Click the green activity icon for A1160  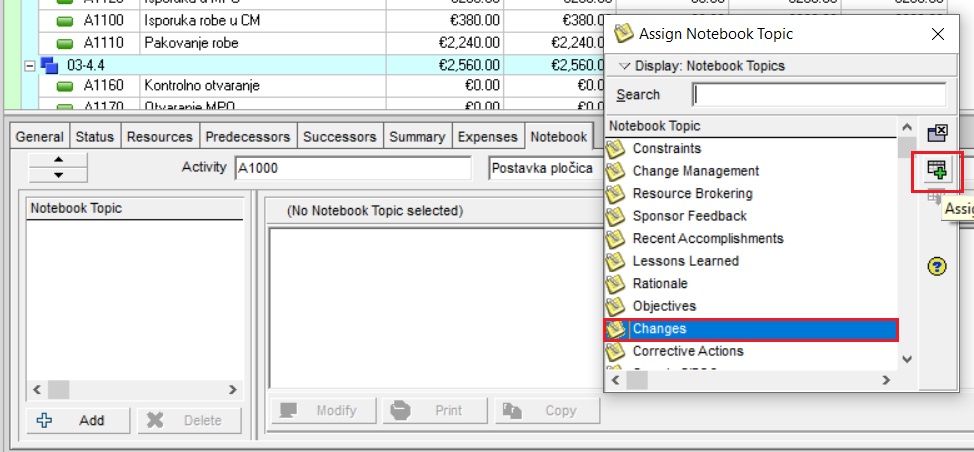tap(66, 86)
